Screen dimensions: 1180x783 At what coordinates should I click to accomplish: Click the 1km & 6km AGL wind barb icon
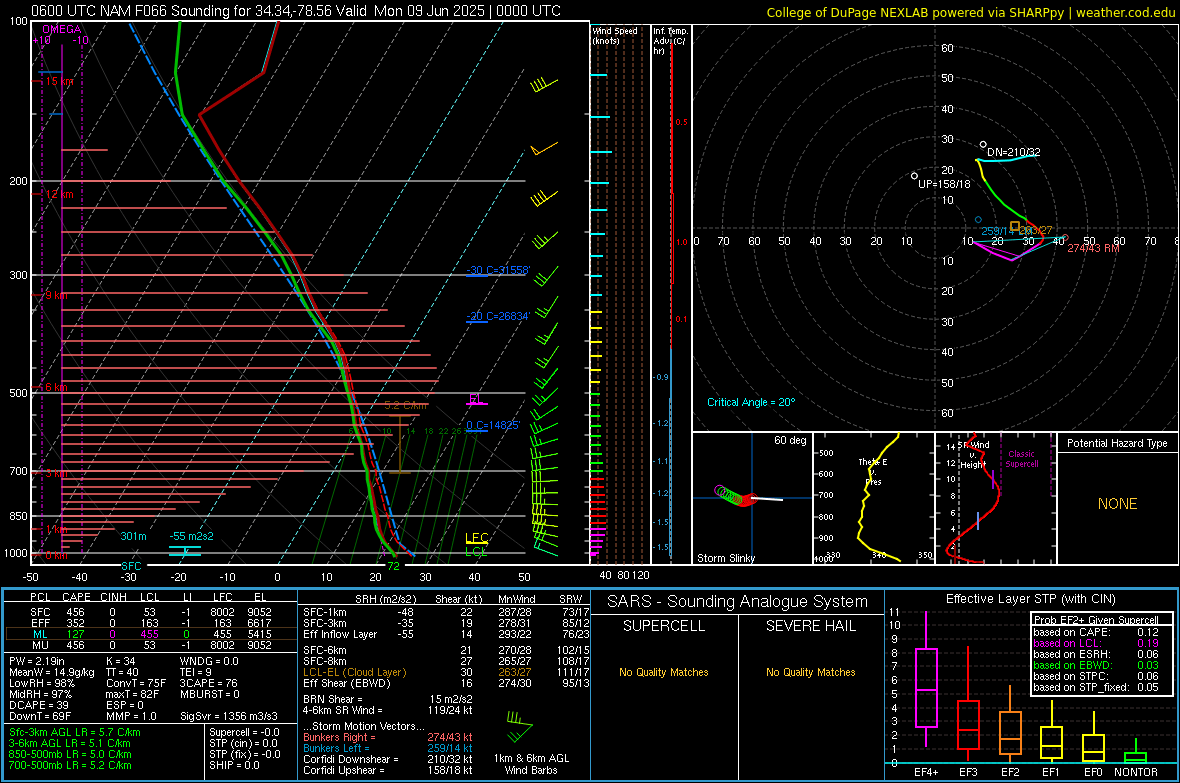[519, 727]
